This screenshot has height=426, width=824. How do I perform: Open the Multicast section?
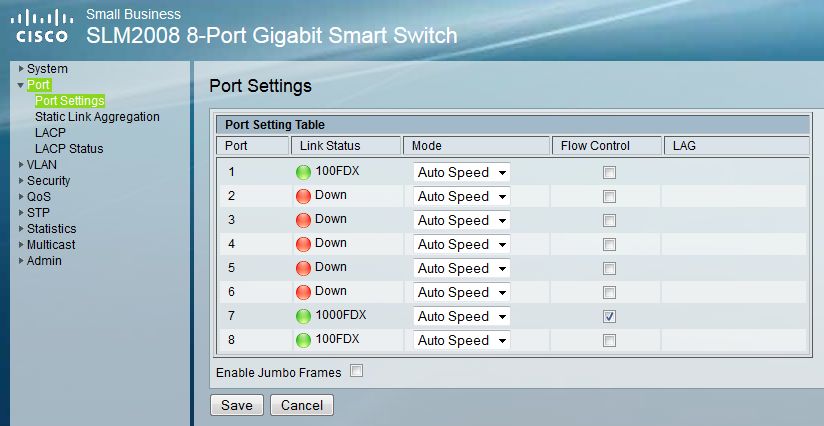click(51, 245)
